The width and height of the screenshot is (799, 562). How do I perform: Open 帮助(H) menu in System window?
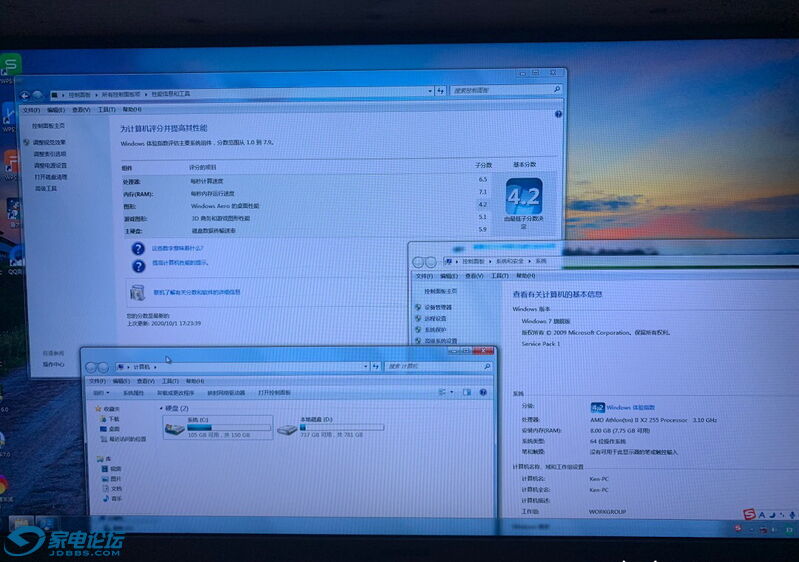click(x=525, y=276)
